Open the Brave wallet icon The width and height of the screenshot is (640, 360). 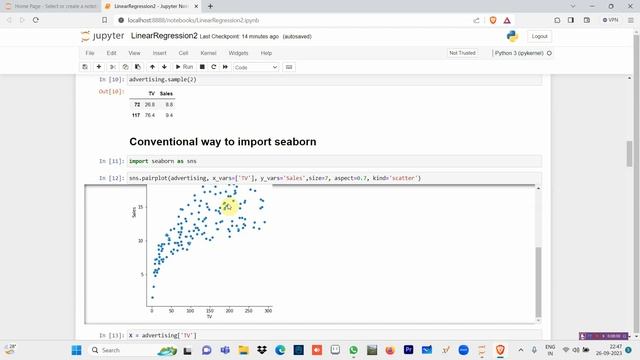[587, 20]
